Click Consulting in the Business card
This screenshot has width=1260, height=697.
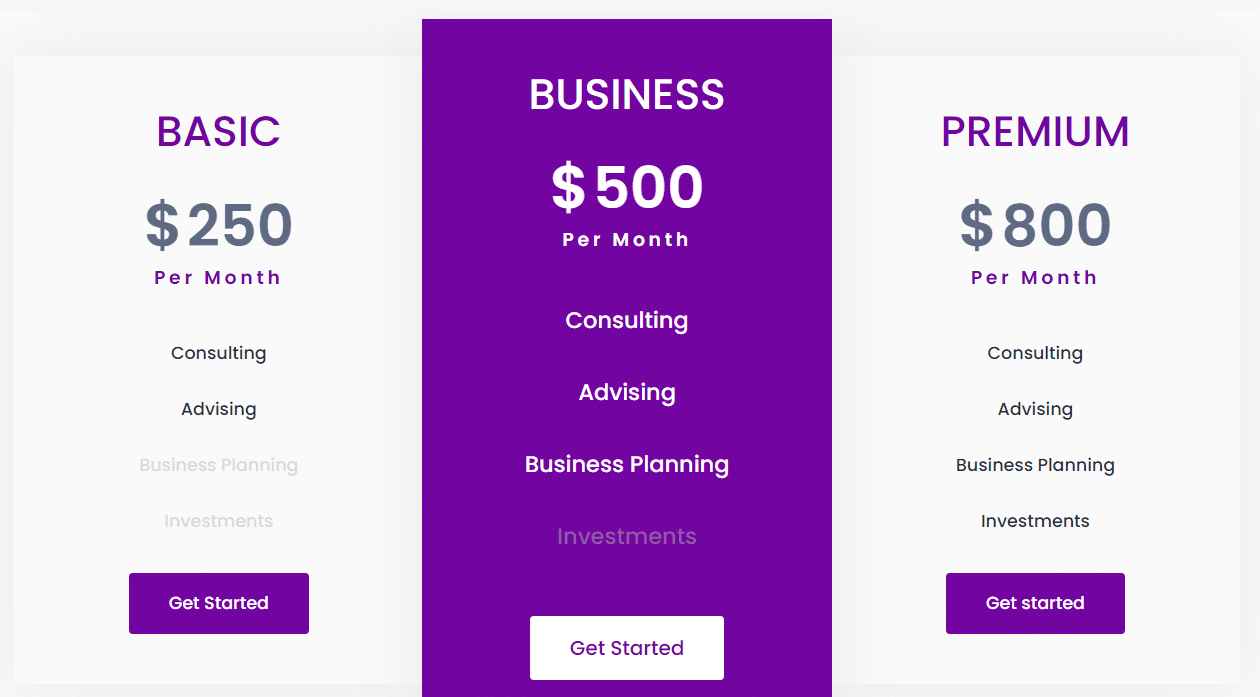pyautogui.click(x=626, y=320)
